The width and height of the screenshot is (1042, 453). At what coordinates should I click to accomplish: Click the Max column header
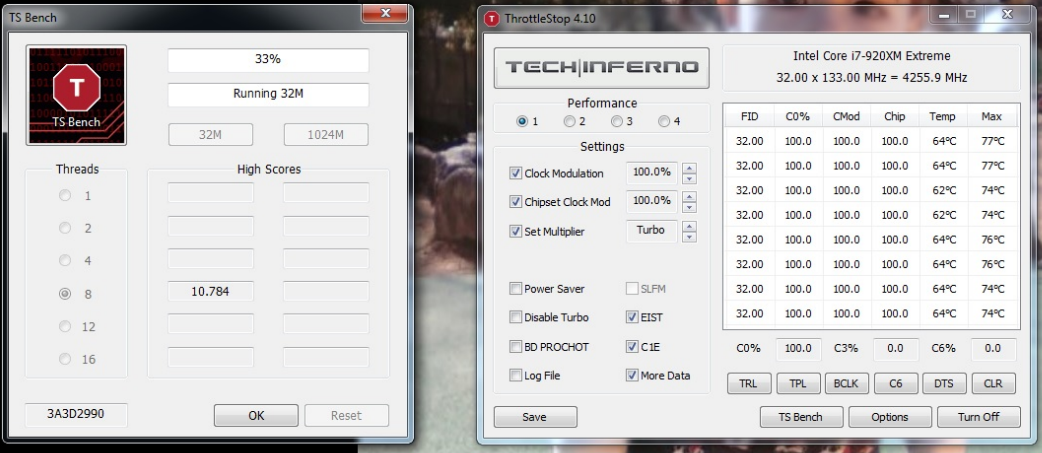tap(991, 117)
